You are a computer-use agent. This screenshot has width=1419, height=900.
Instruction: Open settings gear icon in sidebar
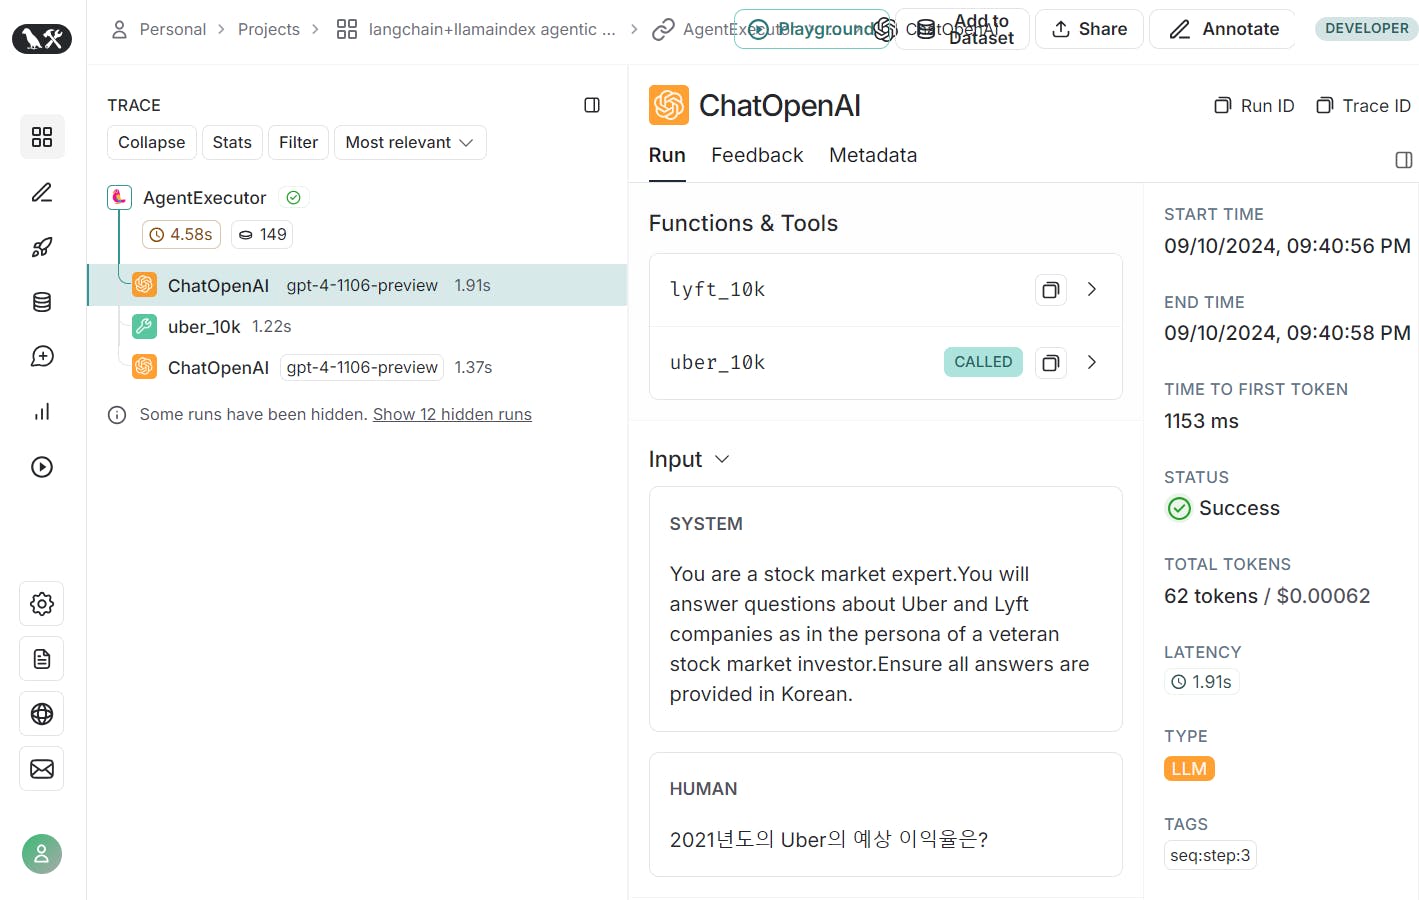[42, 604]
